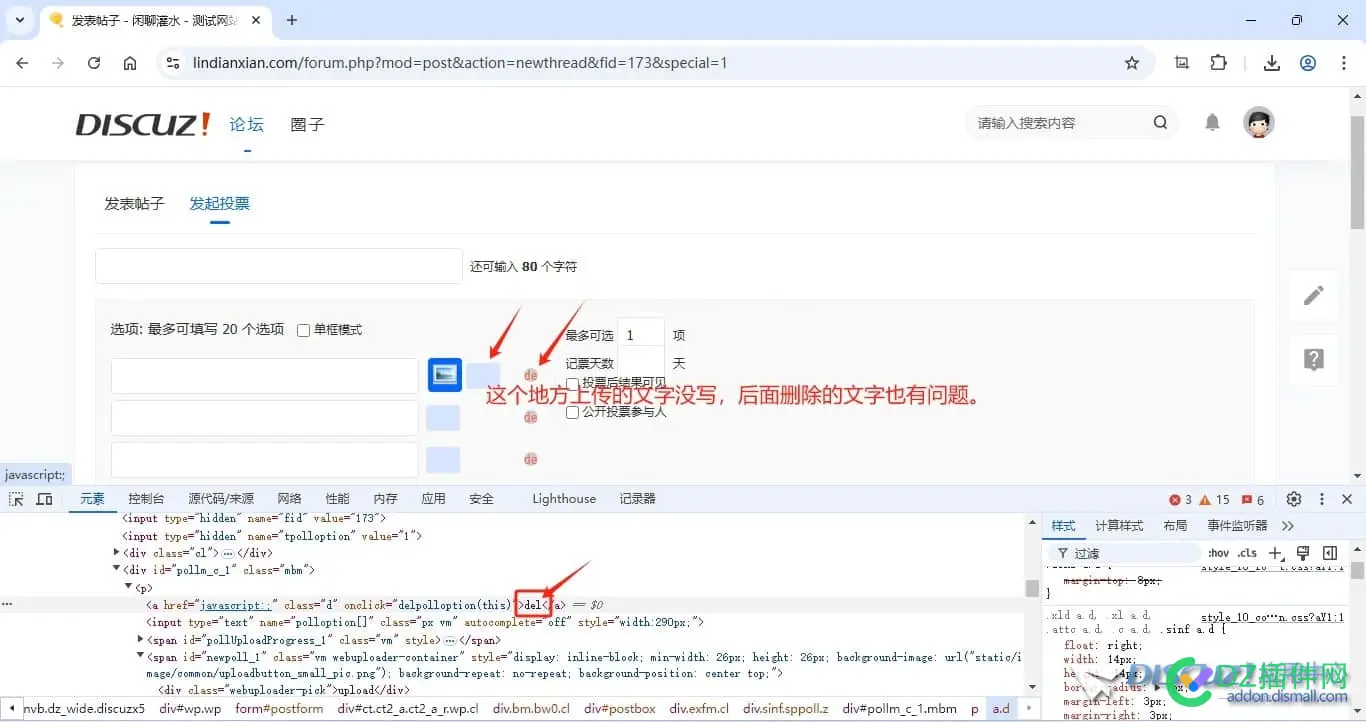Click the notification bell in the forum header
The image size is (1366, 722).
coord(1211,122)
